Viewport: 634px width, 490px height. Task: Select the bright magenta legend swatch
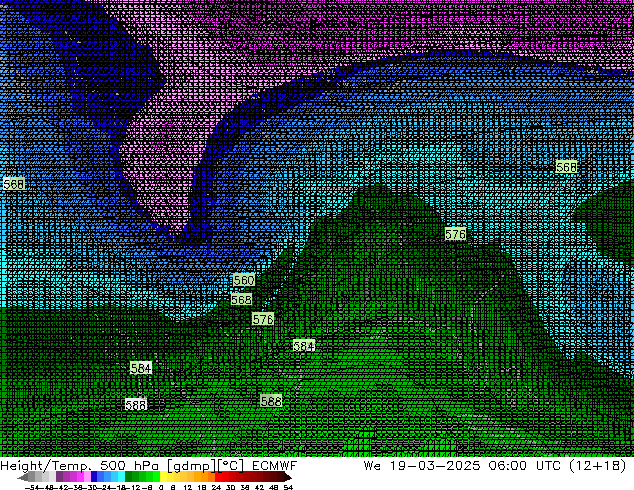point(80,476)
